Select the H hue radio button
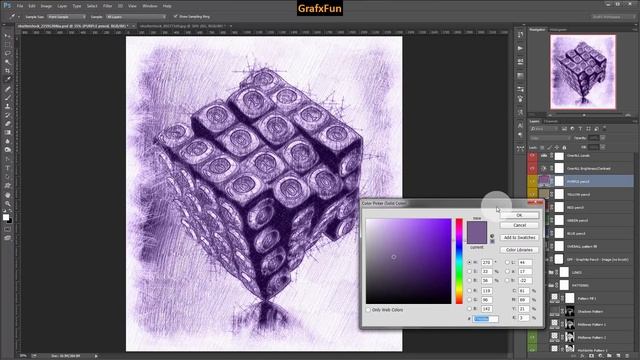The width and height of the screenshot is (640, 360). click(x=469, y=262)
